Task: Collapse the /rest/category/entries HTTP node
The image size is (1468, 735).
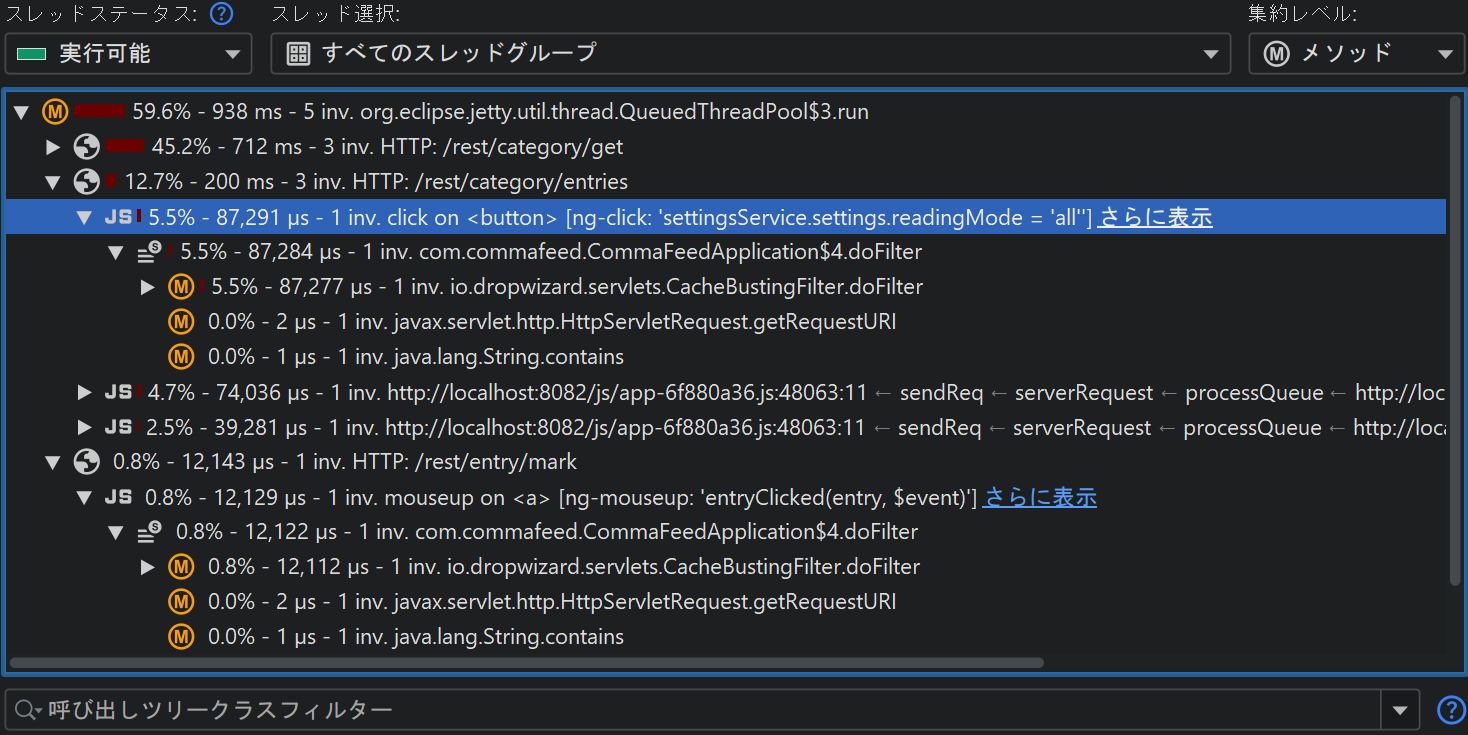Action: tap(54, 182)
